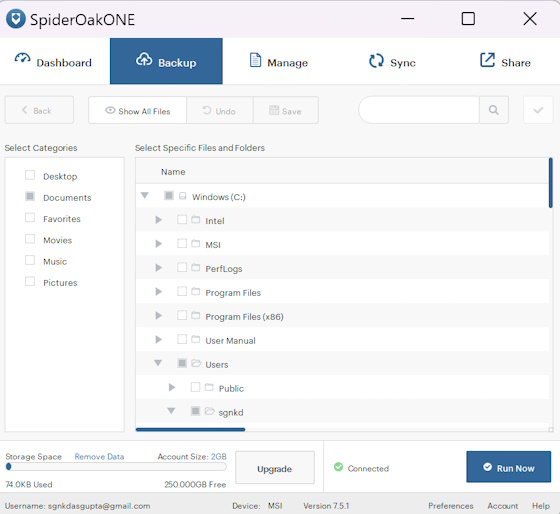Collapse the Users folder
Viewport: 560px width, 514px height.
[158, 363]
